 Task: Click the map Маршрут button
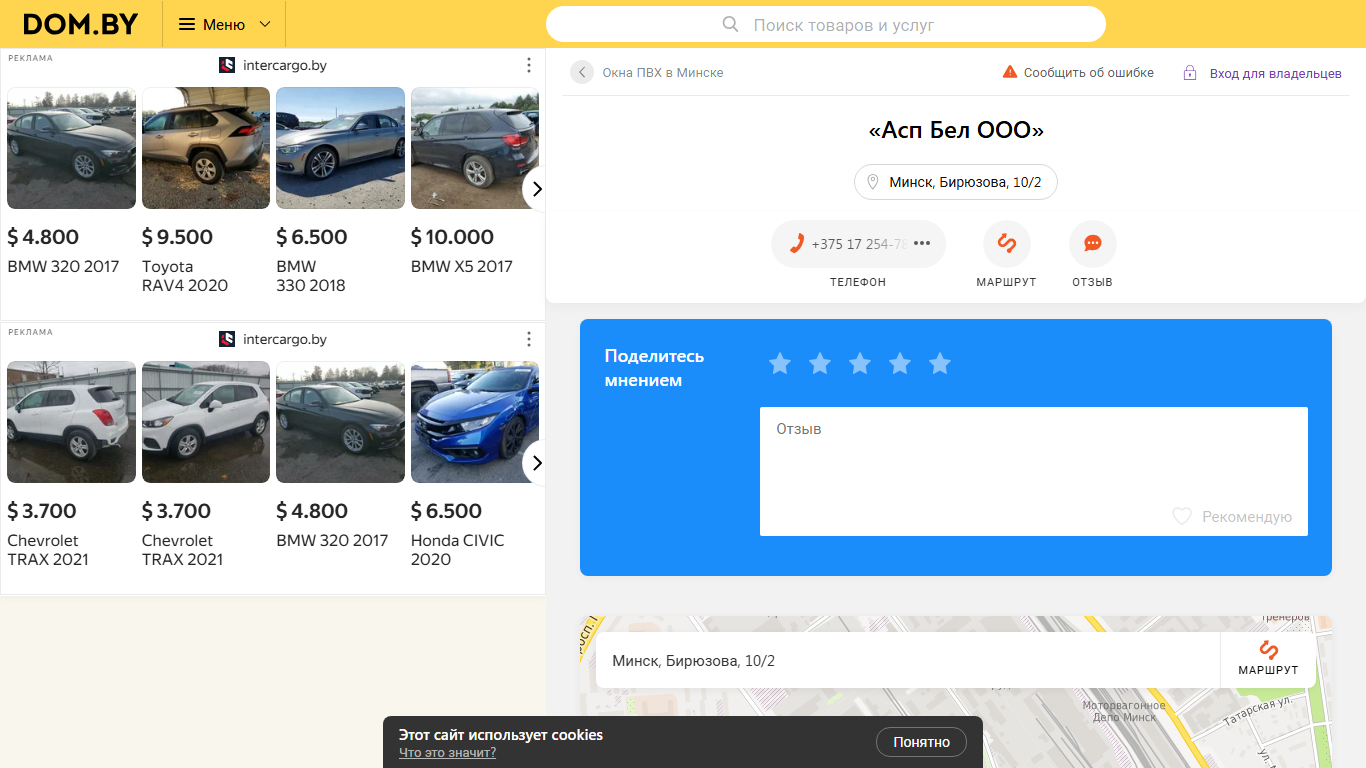tap(1268, 660)
